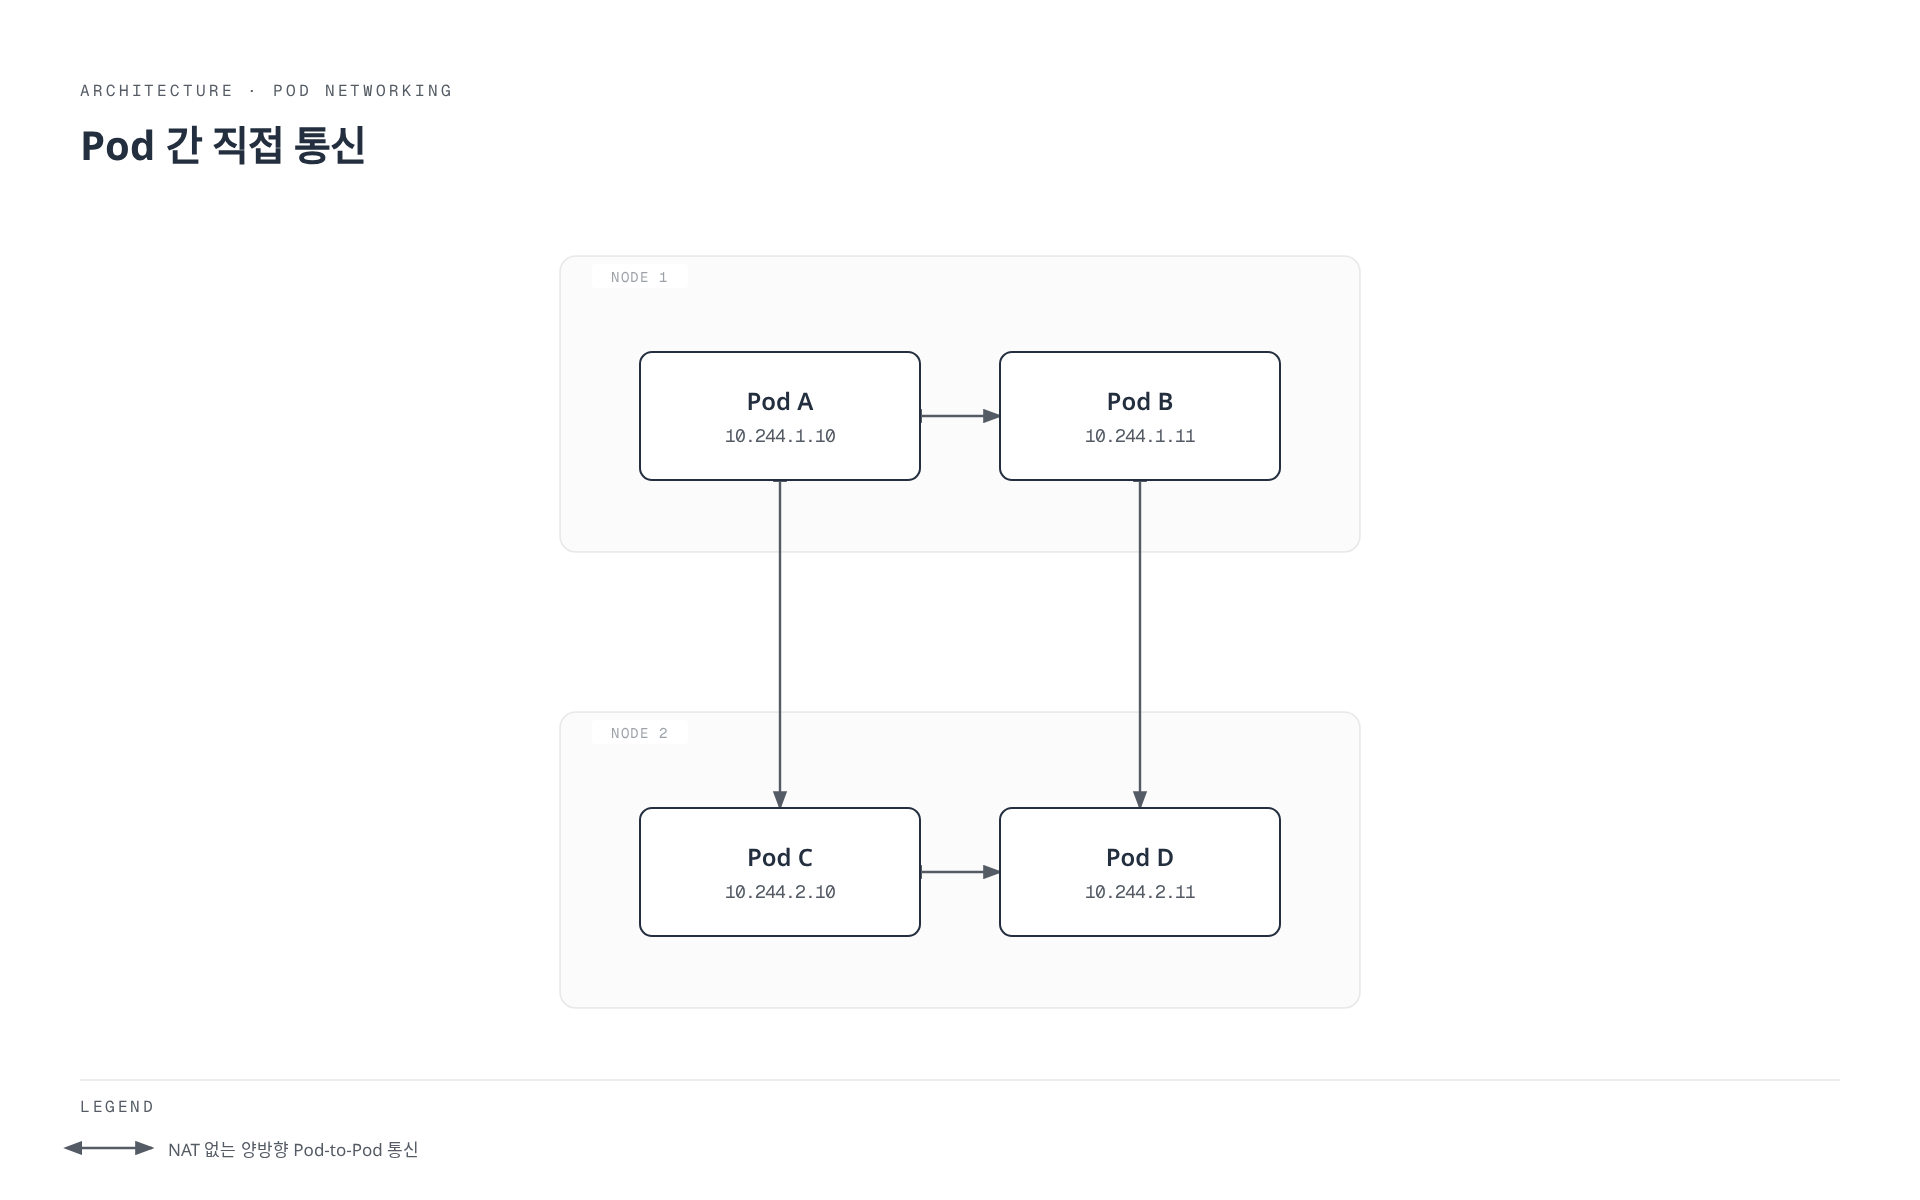Click the arrowhead entering Pod D from above

pos(1140,799)
